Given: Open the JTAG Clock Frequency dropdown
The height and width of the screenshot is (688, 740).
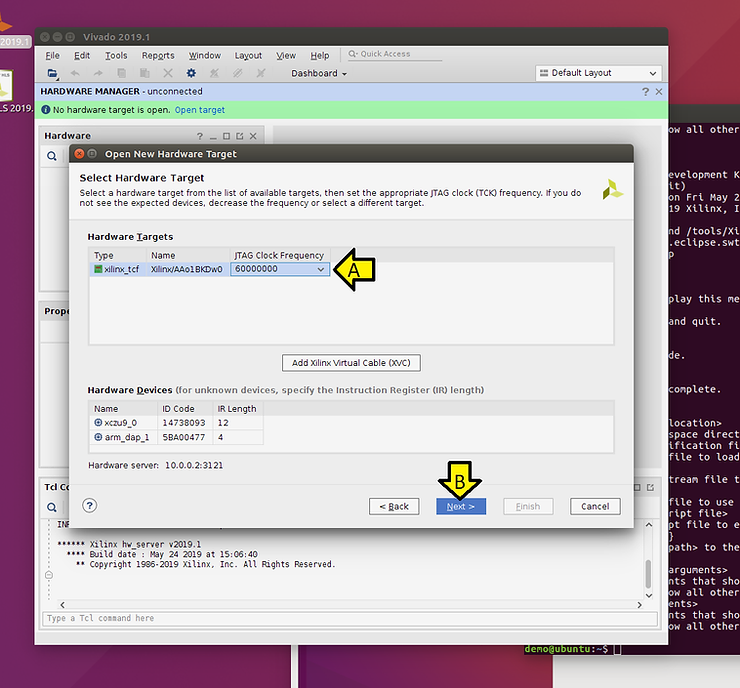Looking at the screenshot, I should 320,269.
